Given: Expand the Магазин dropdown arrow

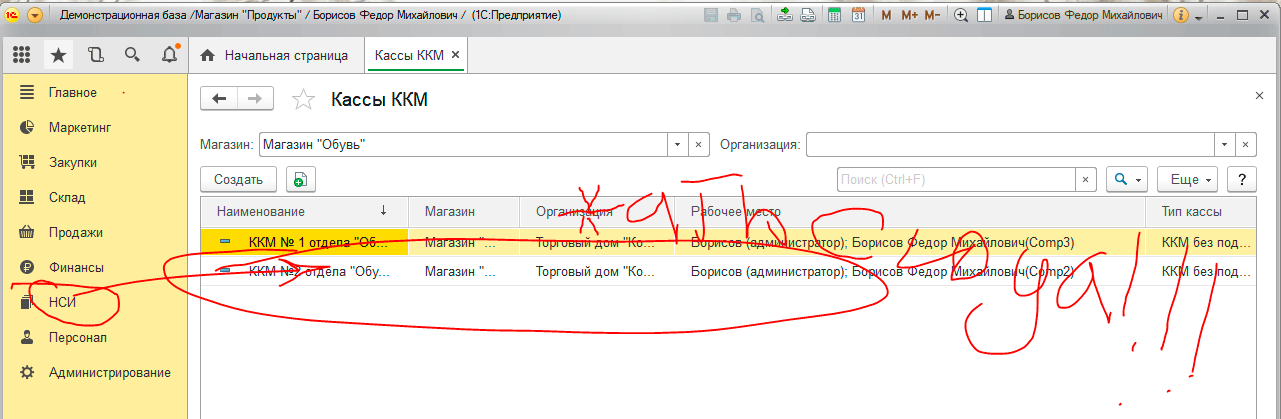Looking at the screenshot, I should pos(678,144).
